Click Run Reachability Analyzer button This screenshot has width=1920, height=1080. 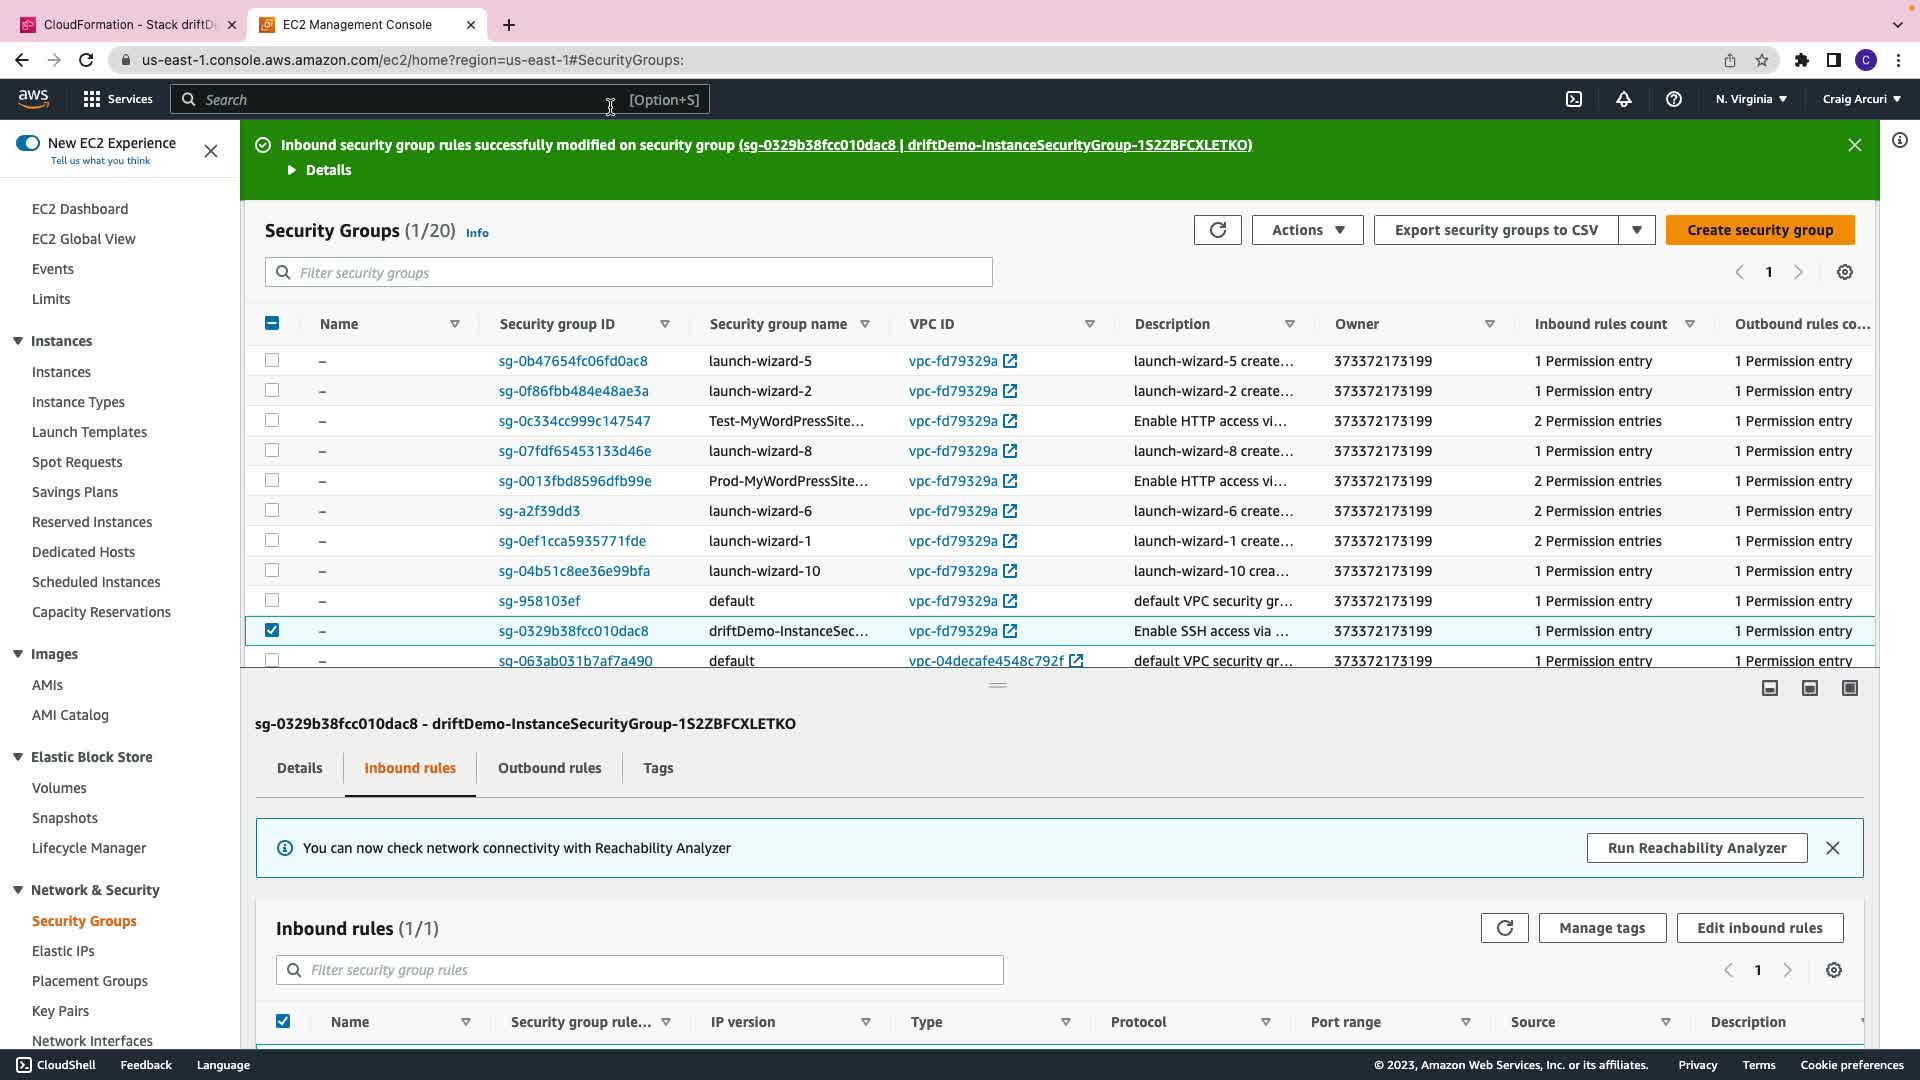point(1696,848)
